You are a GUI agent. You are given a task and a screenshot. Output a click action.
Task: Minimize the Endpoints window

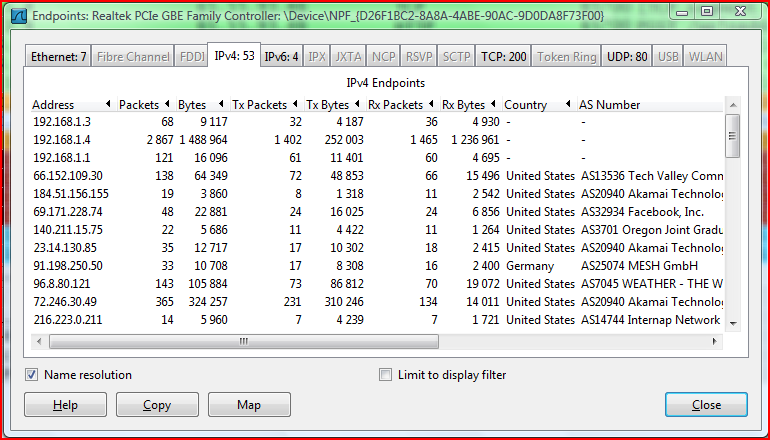click(x=679, y=11)
